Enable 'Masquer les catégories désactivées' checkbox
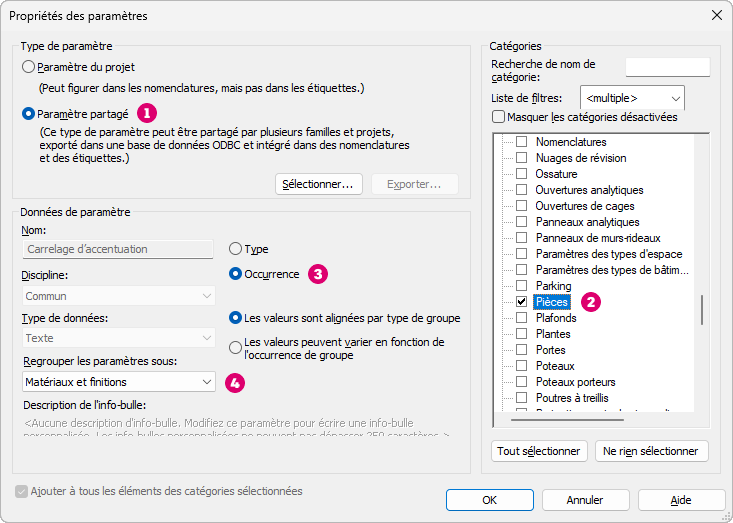The height and width of the screenshot is (523, 733). pyautogui.click(x=499, y=117)
